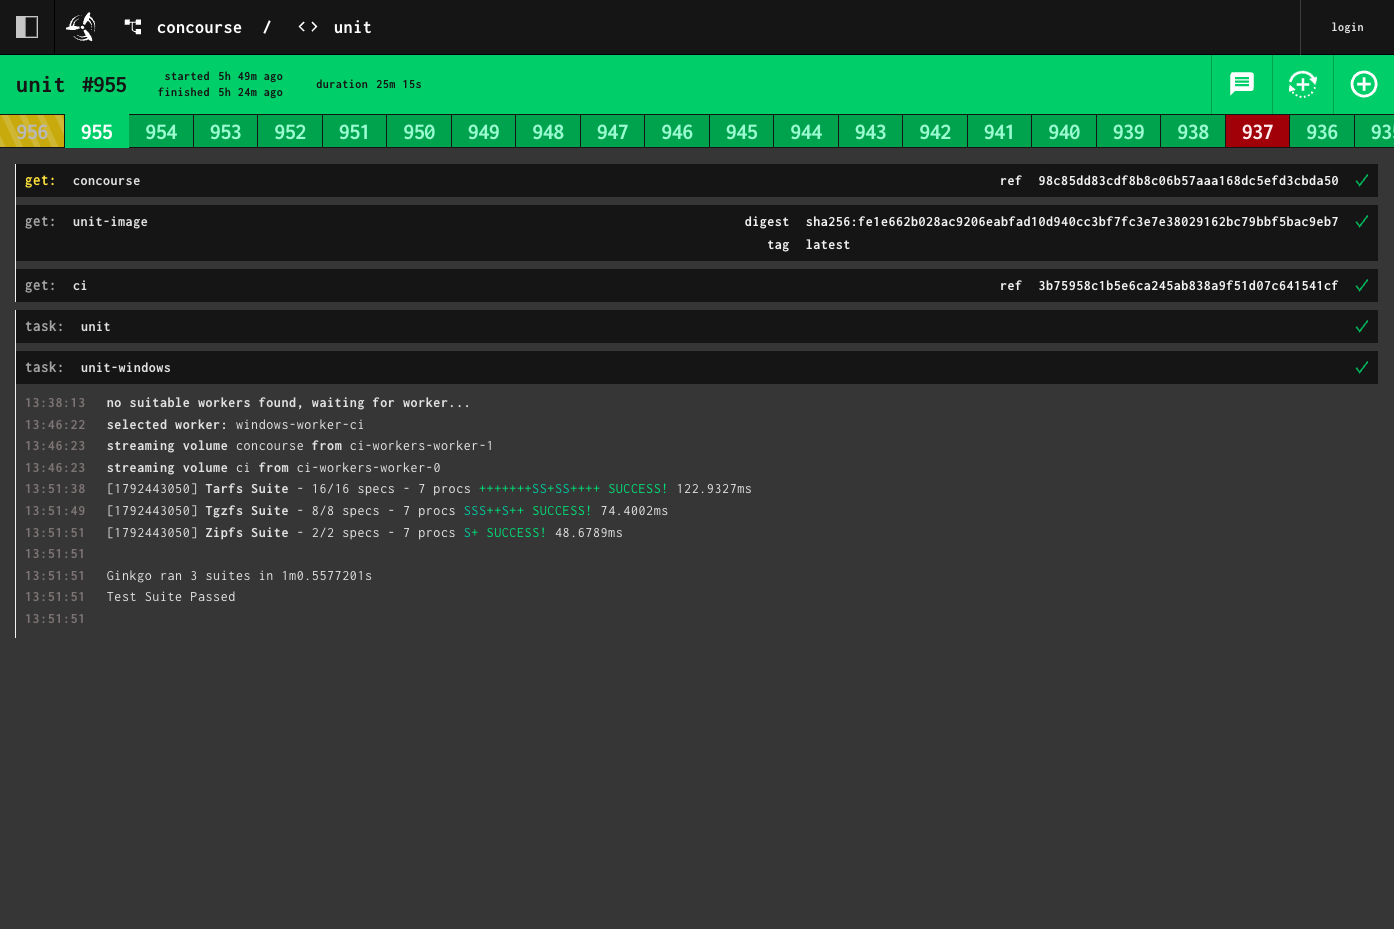
Task: Select build 940 tab
Action: (1064, 132)
